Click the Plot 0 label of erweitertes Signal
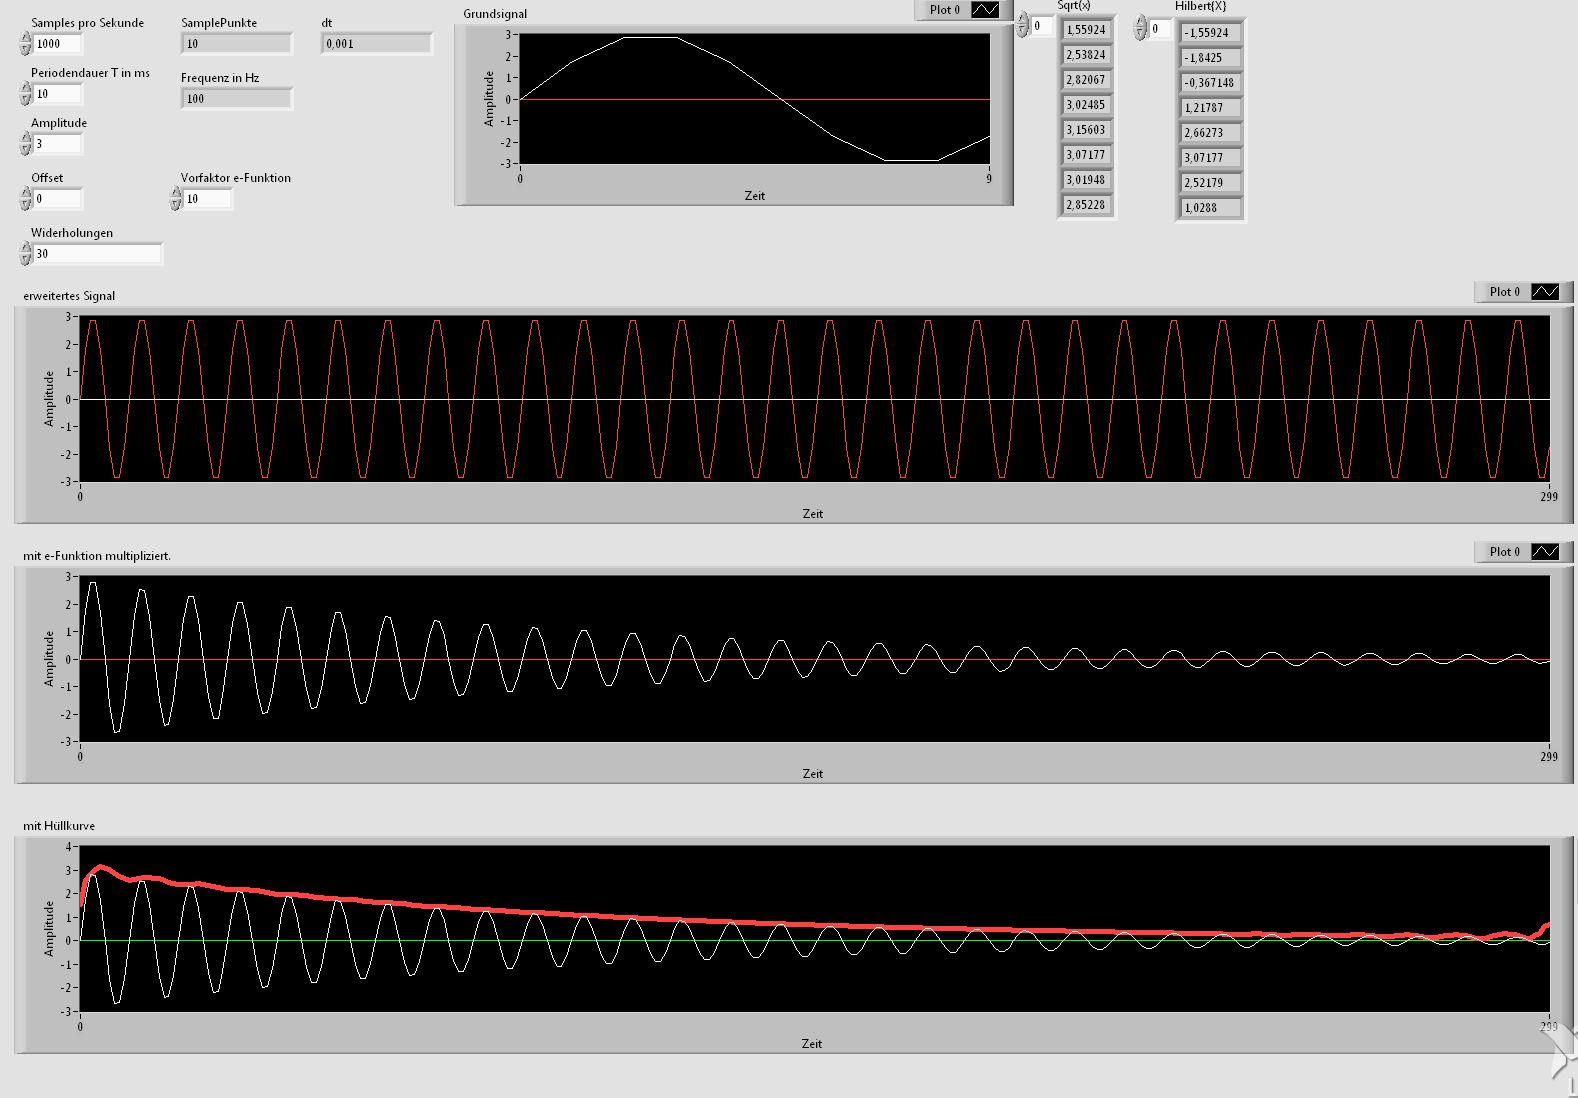The height and width of the screenshot is (1098, 1578). [x=1504, y=292]
